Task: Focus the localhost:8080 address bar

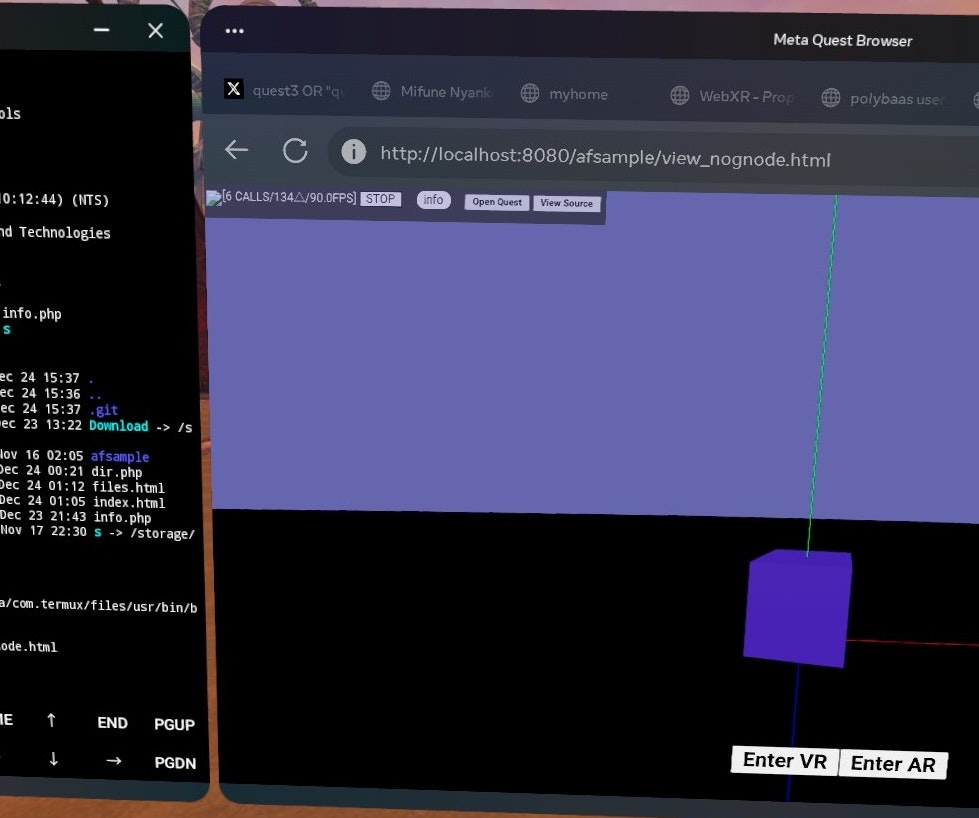Action: 605,157
